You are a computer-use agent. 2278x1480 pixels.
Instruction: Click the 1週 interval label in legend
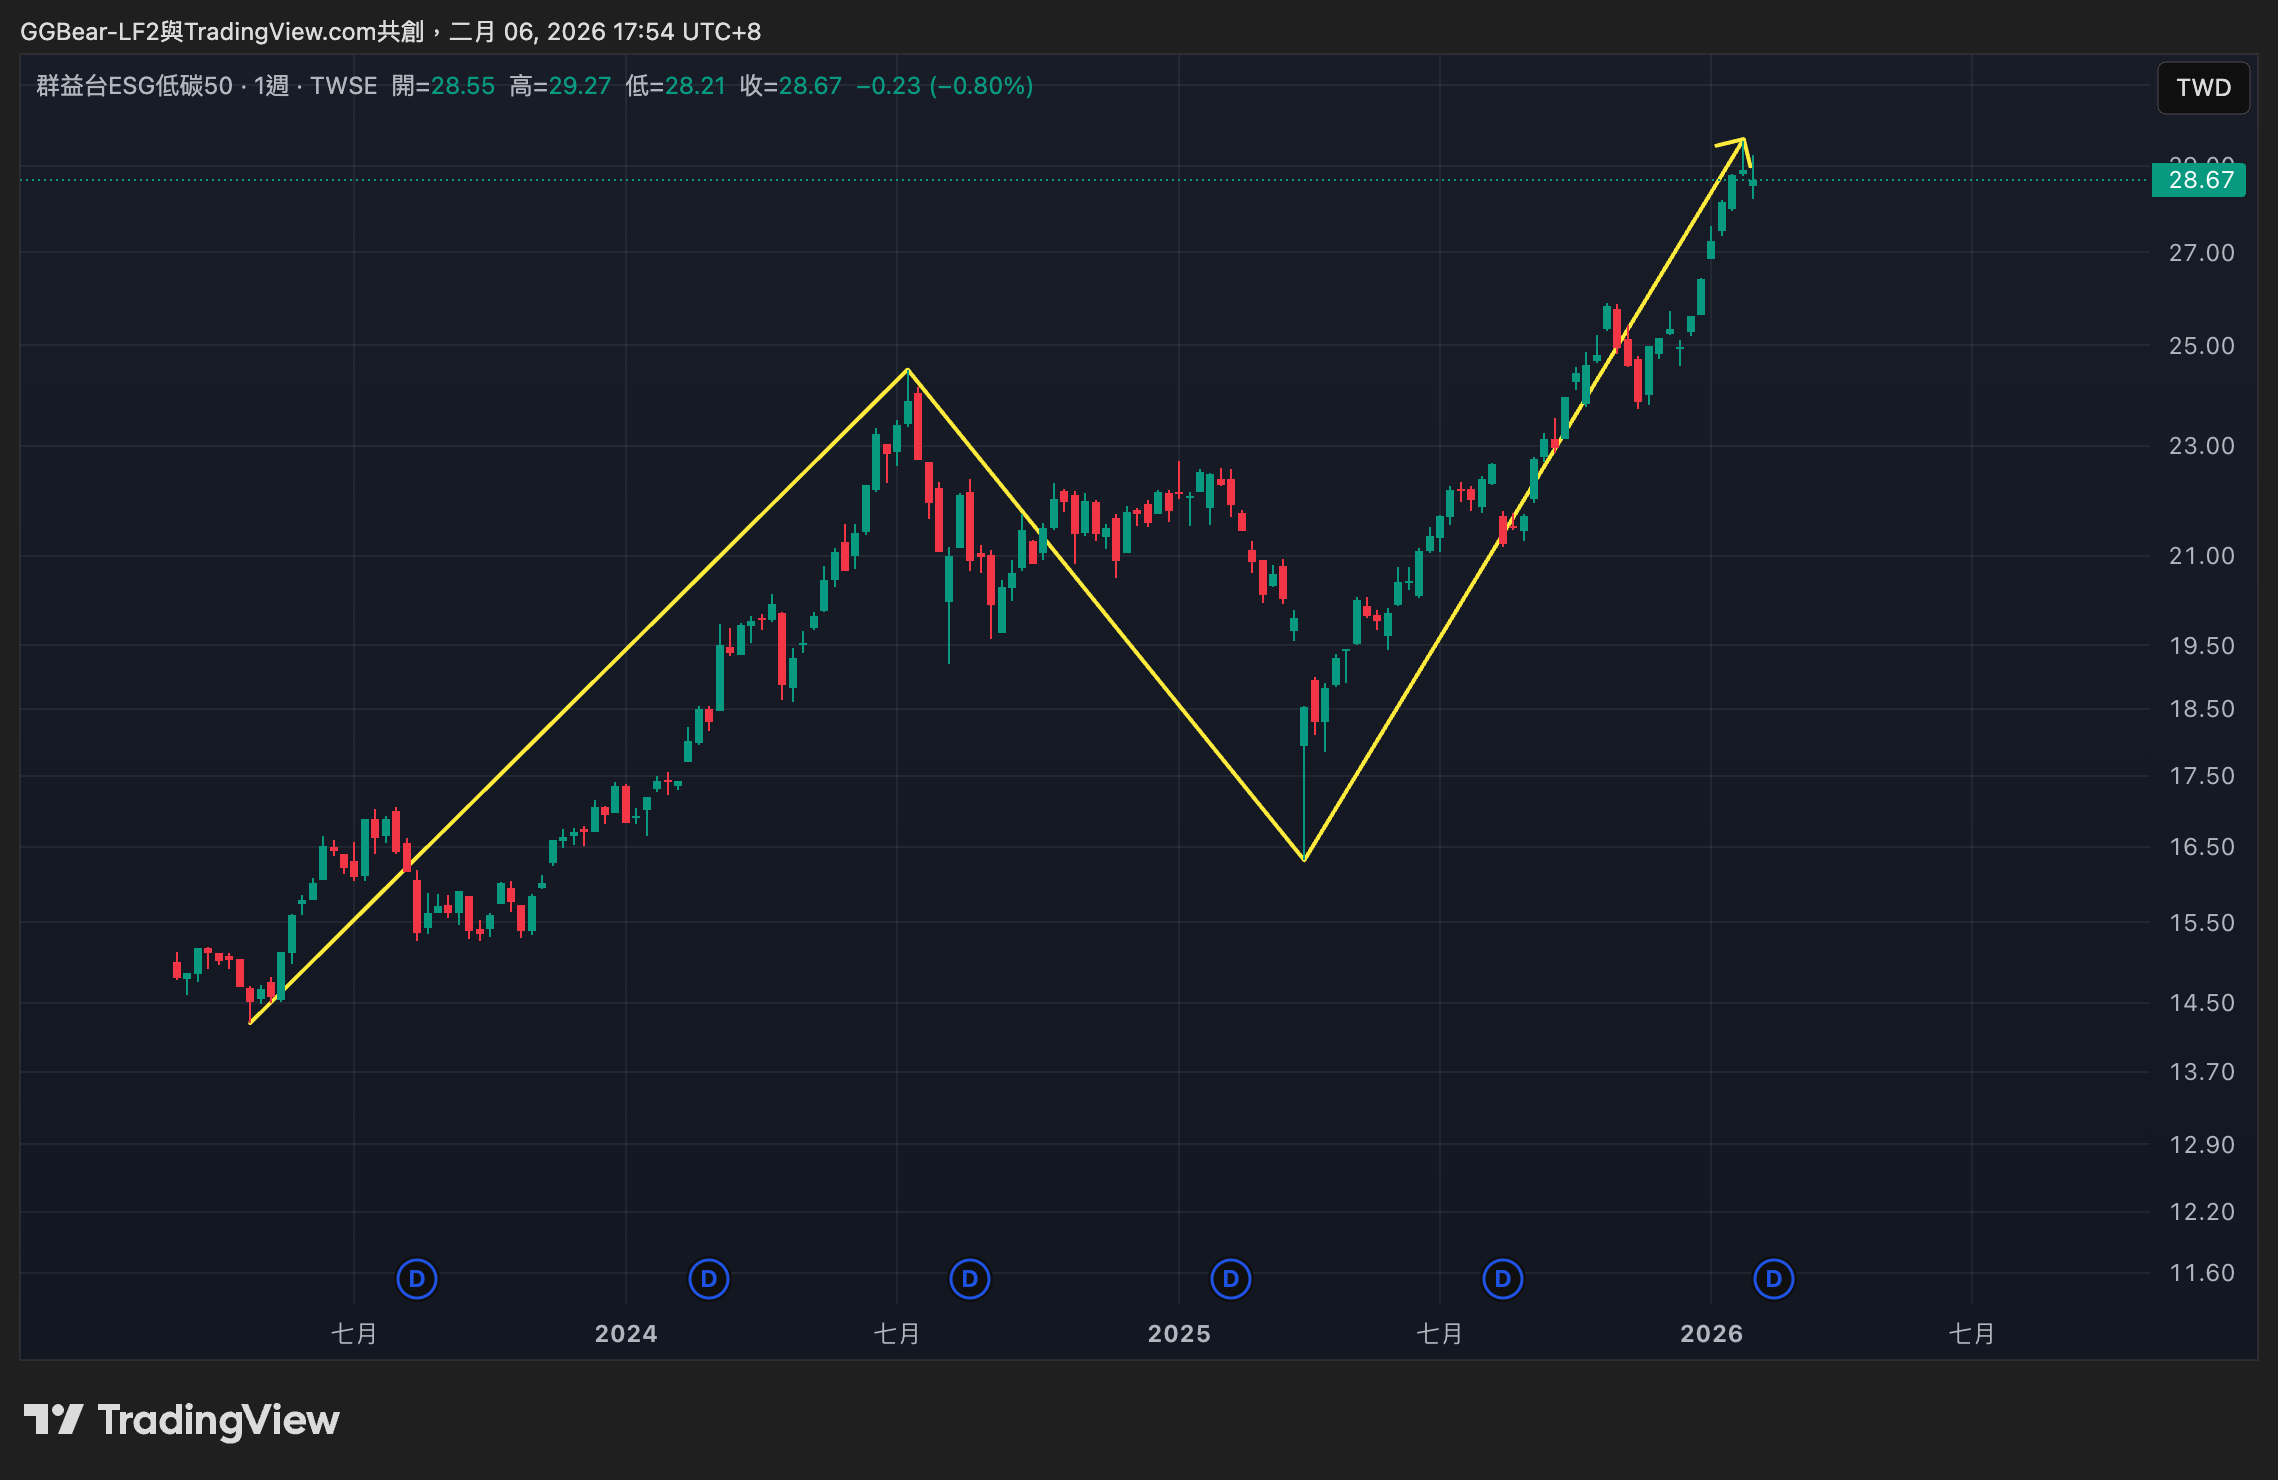[x=270, y=86]
